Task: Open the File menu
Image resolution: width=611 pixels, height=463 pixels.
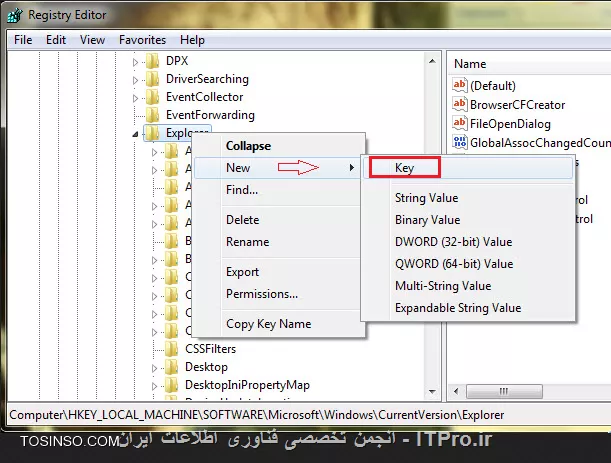Action: (23, 40)
